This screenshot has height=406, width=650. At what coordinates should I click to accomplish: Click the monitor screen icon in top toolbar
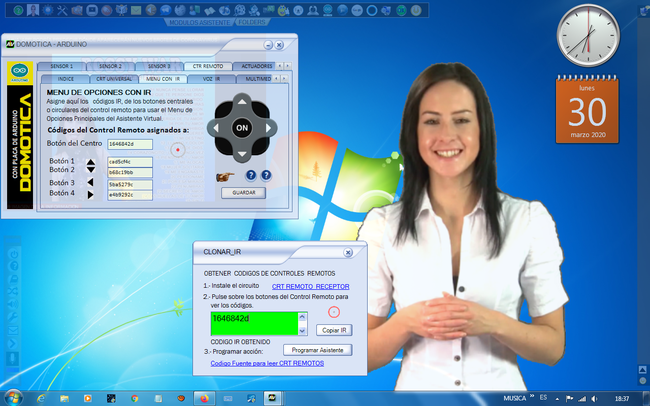pos(92,10)
